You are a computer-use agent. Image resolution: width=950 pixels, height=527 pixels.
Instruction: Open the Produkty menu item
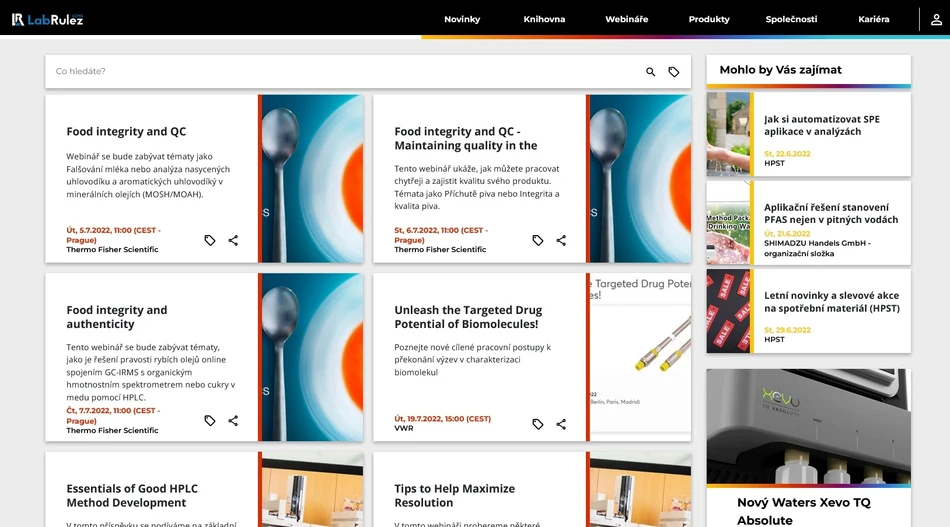(709, 19)
